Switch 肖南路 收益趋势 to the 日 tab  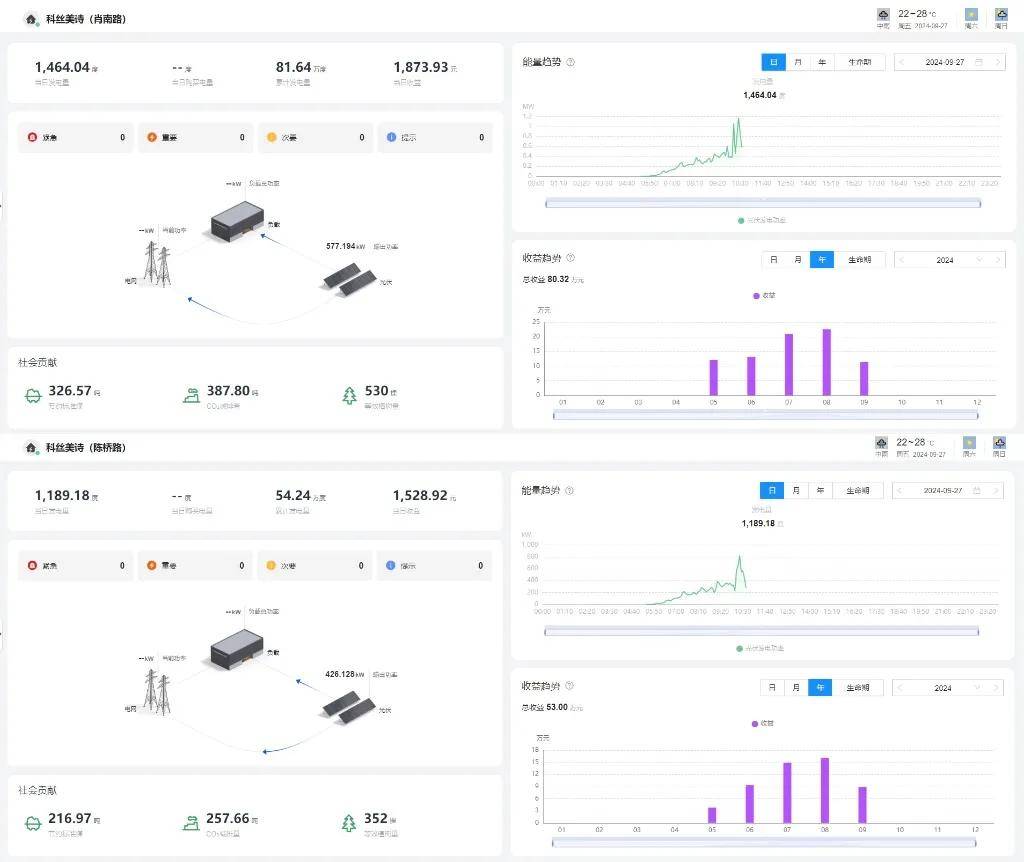point(773,260)
